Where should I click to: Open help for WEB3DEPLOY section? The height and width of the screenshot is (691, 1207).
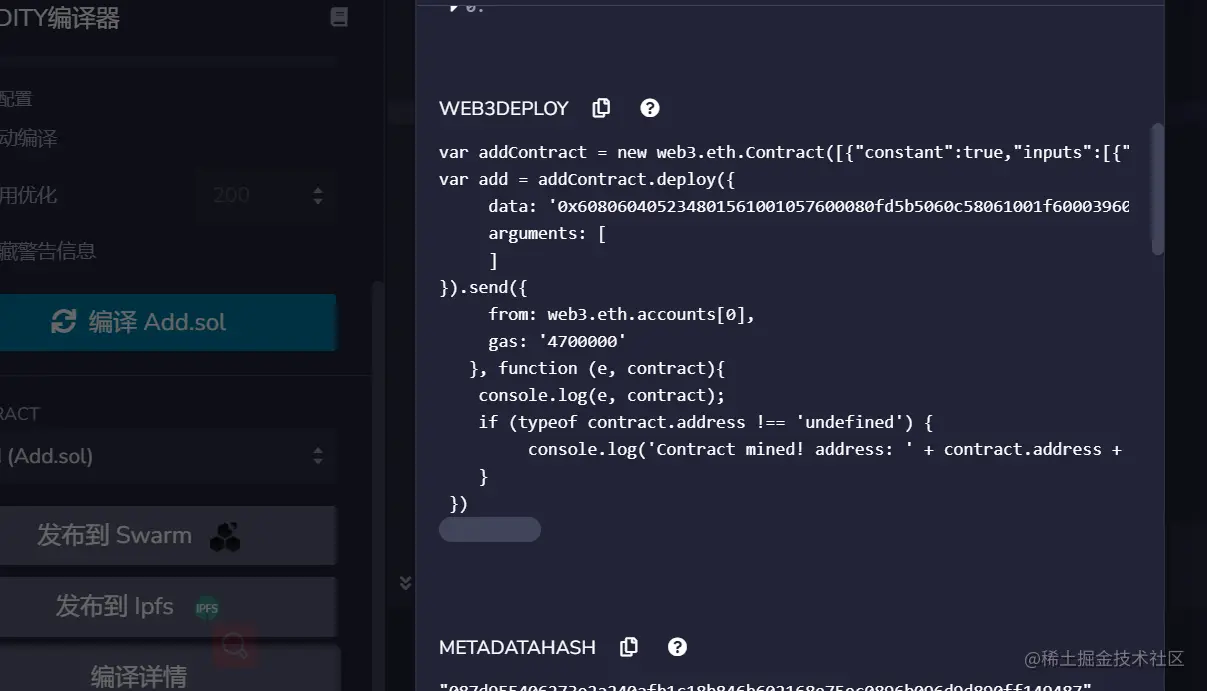[650, 108]
